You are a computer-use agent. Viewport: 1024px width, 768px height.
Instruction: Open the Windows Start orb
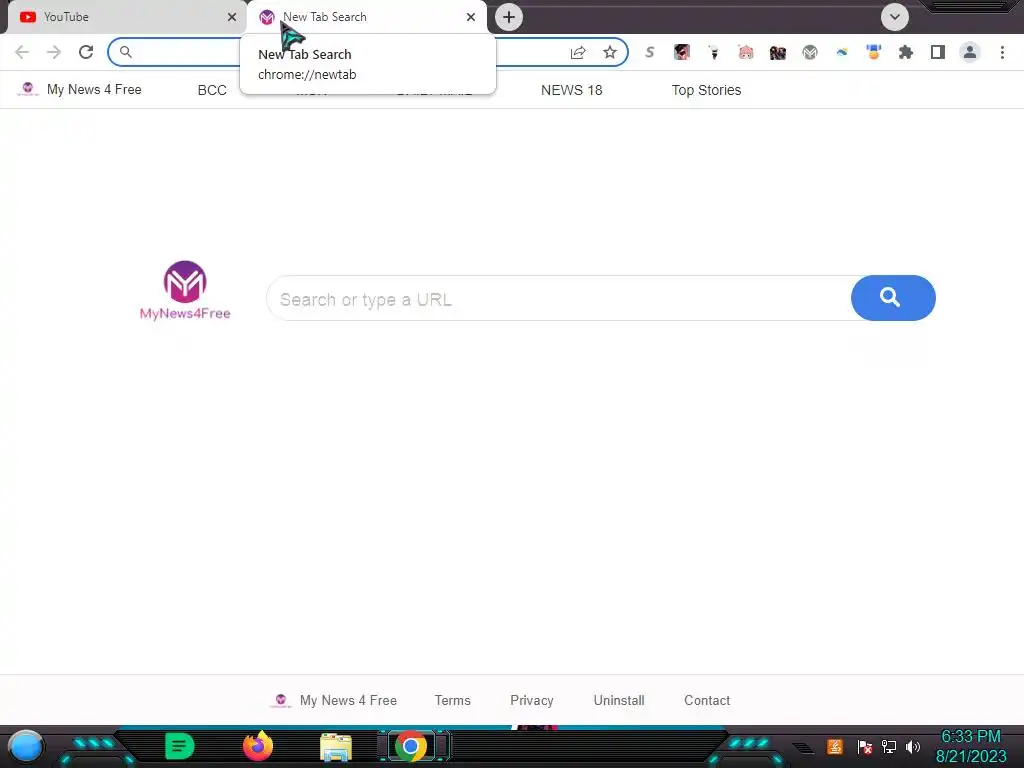[x=26, y=747]
